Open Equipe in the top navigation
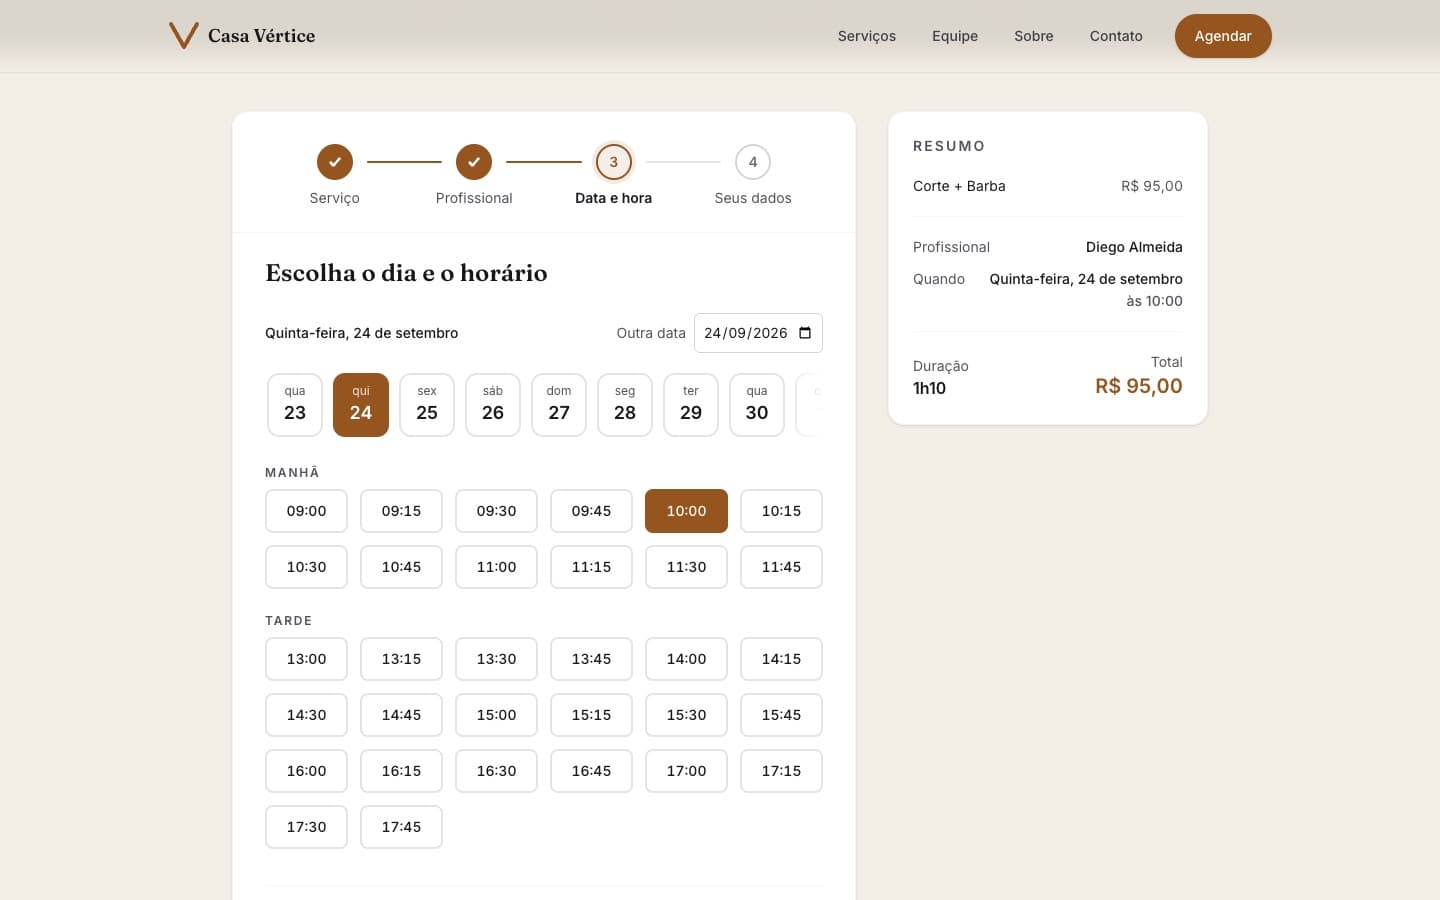This screenshot has width=1440, height=900. tap(955, 36)
